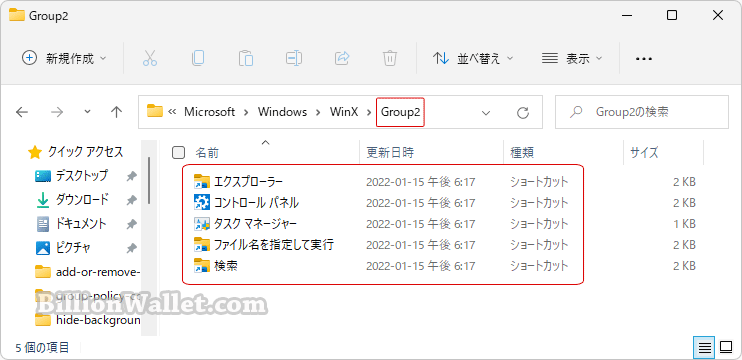Image resolution: width=742 pixels, height=360 pixels.
Task: Go forward with the right arrow
Action: [x=57, y=112]
